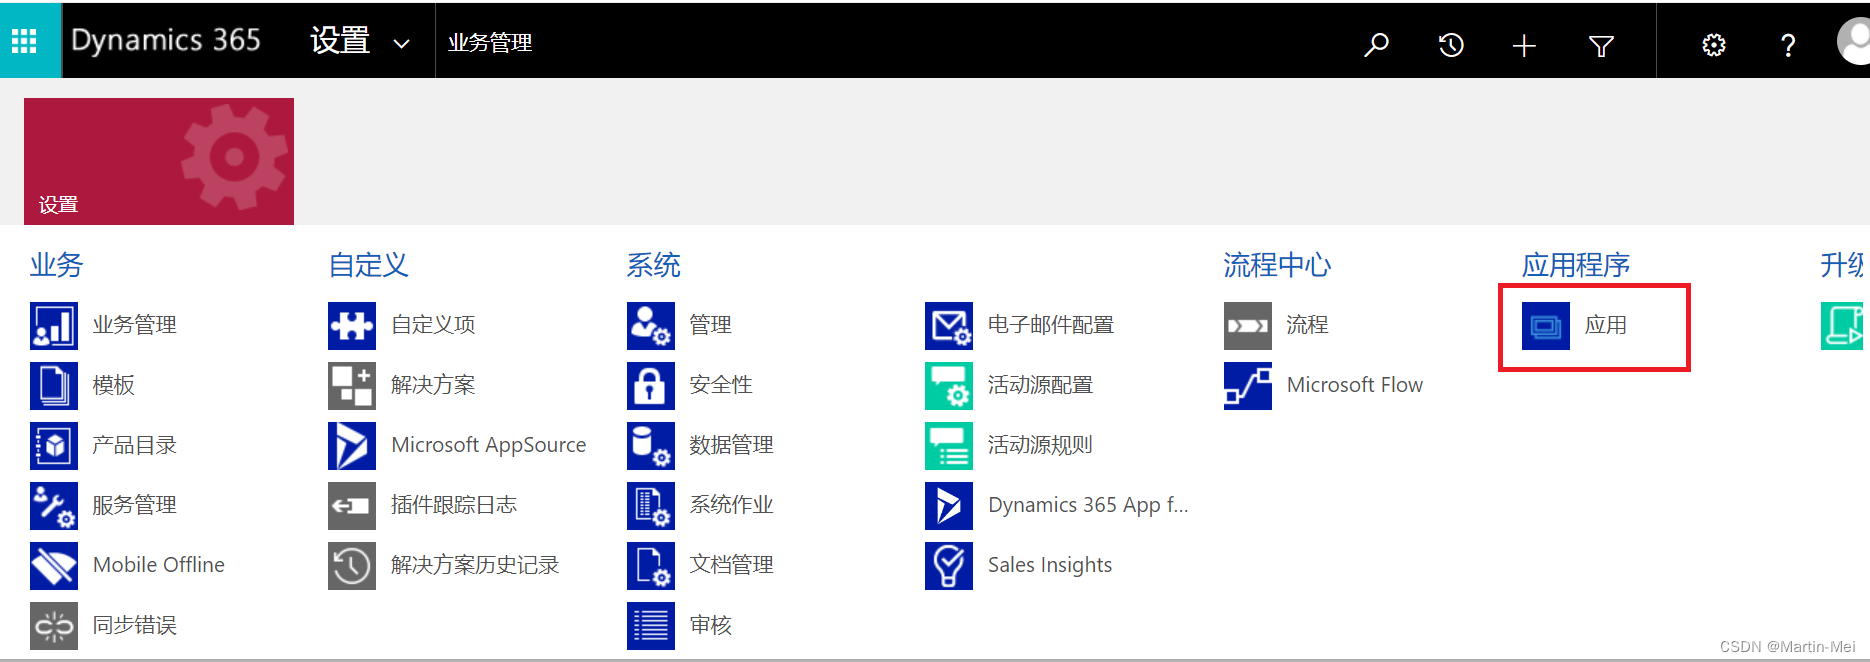Open the 活动源规则 green icon
The width and height of the screenshot is (1870, 662).
[x=949, y=446]
